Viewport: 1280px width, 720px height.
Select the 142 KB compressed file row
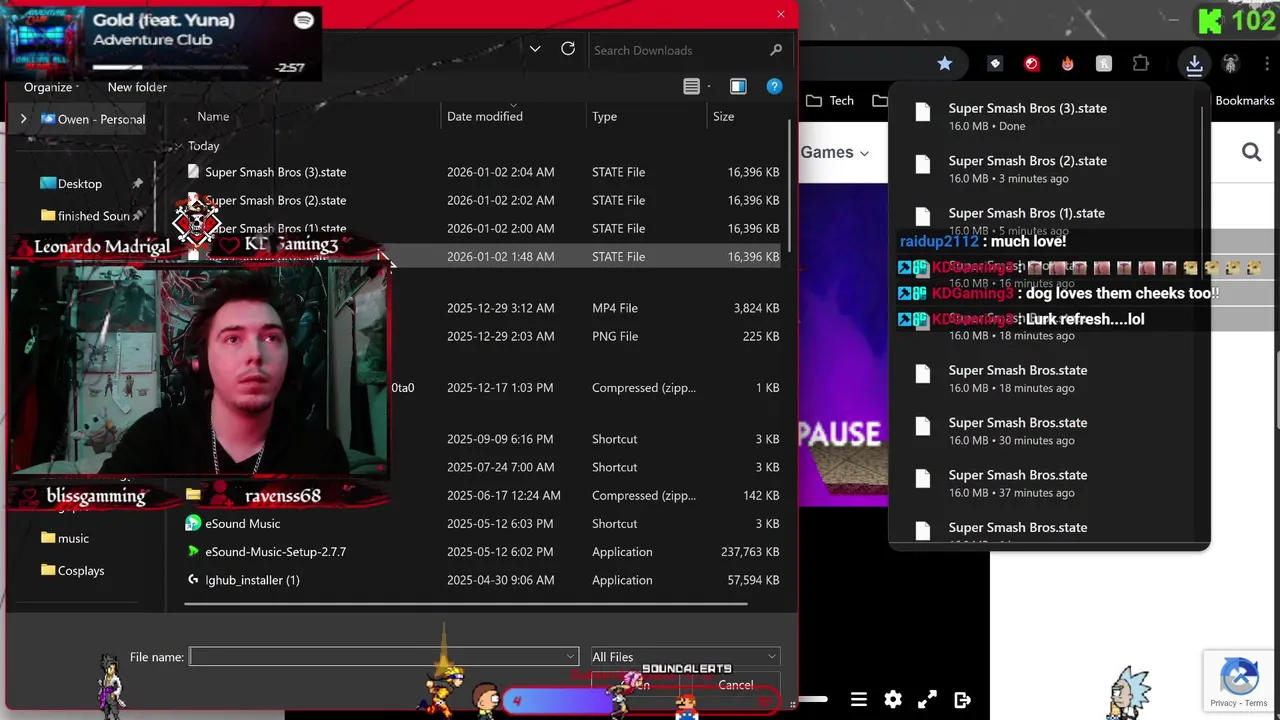483,495
